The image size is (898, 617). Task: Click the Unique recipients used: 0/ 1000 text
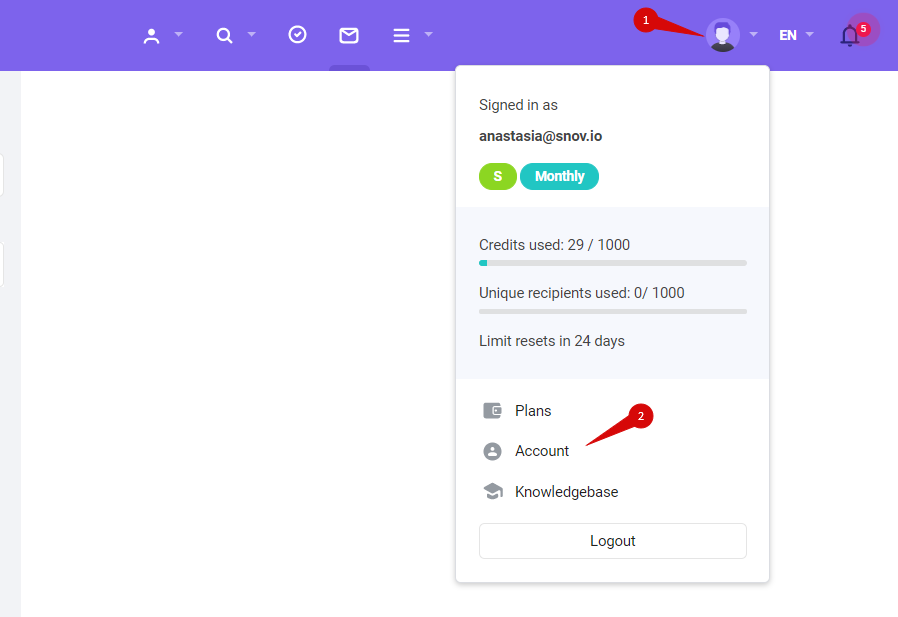point(581,293)
